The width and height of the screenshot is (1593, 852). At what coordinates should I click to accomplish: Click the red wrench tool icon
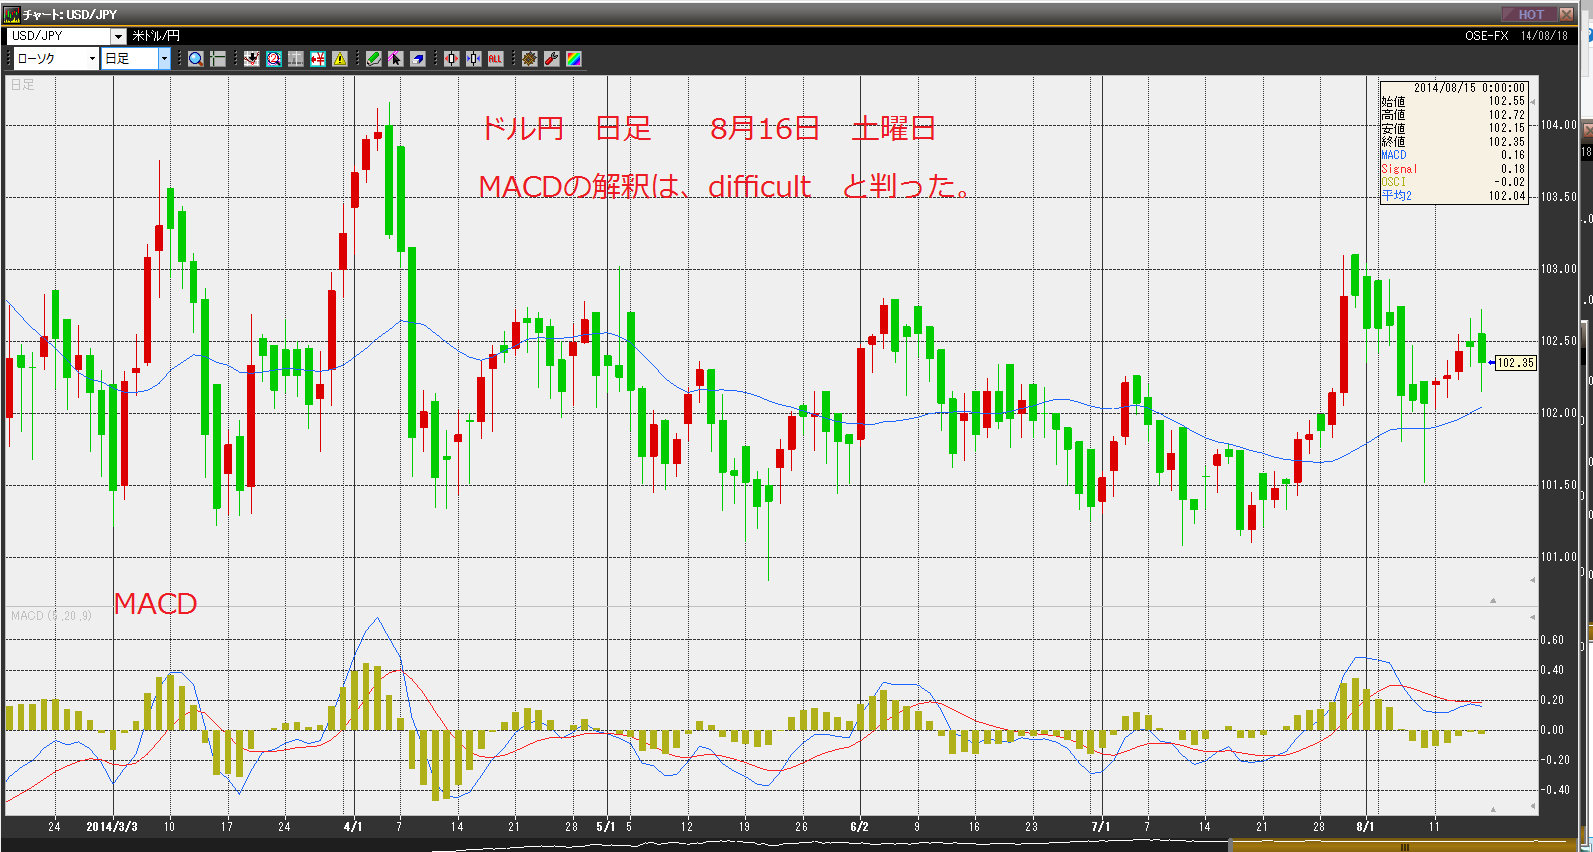(551, 59)
